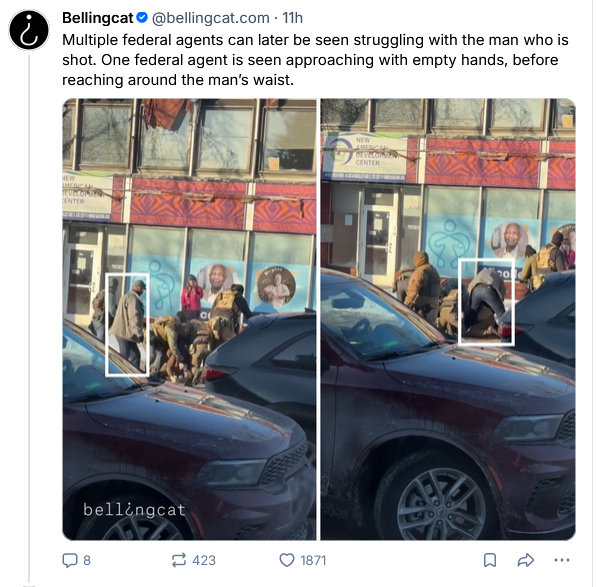Click the white highlight box in left photo
The height and width of the screenshot is (587, 597).
[x=127, y=325]
